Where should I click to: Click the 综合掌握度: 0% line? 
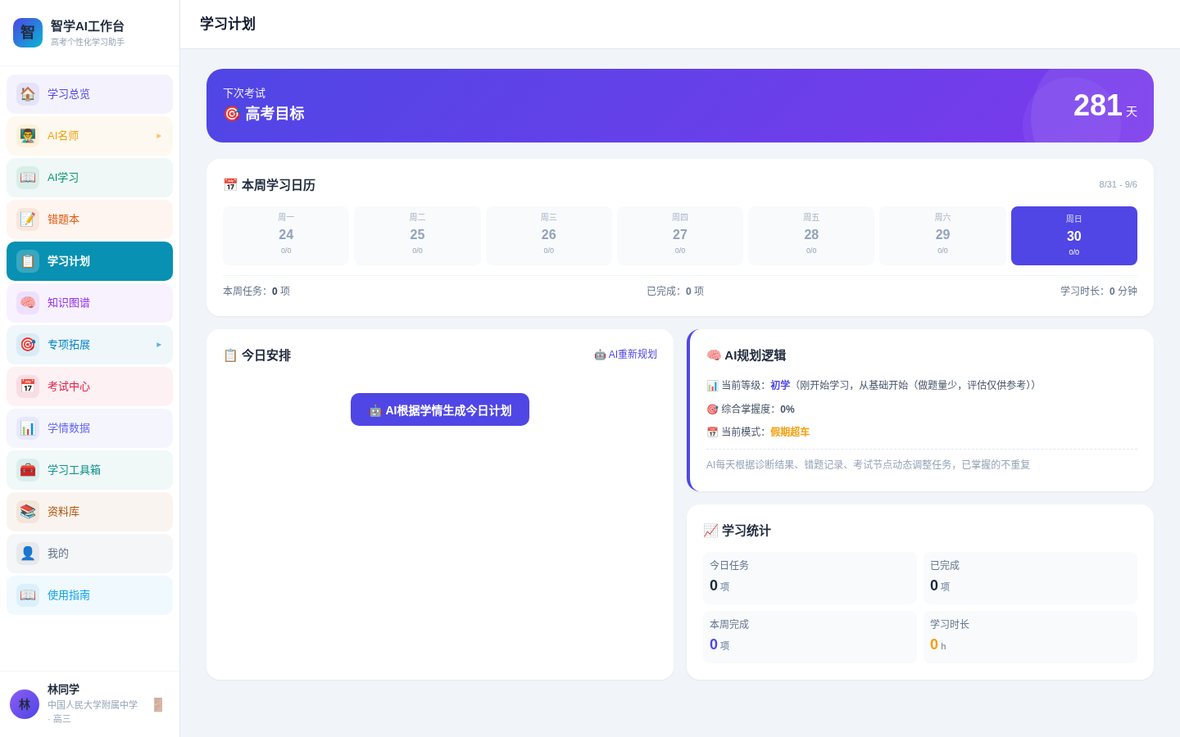click(x=750, y=410)
